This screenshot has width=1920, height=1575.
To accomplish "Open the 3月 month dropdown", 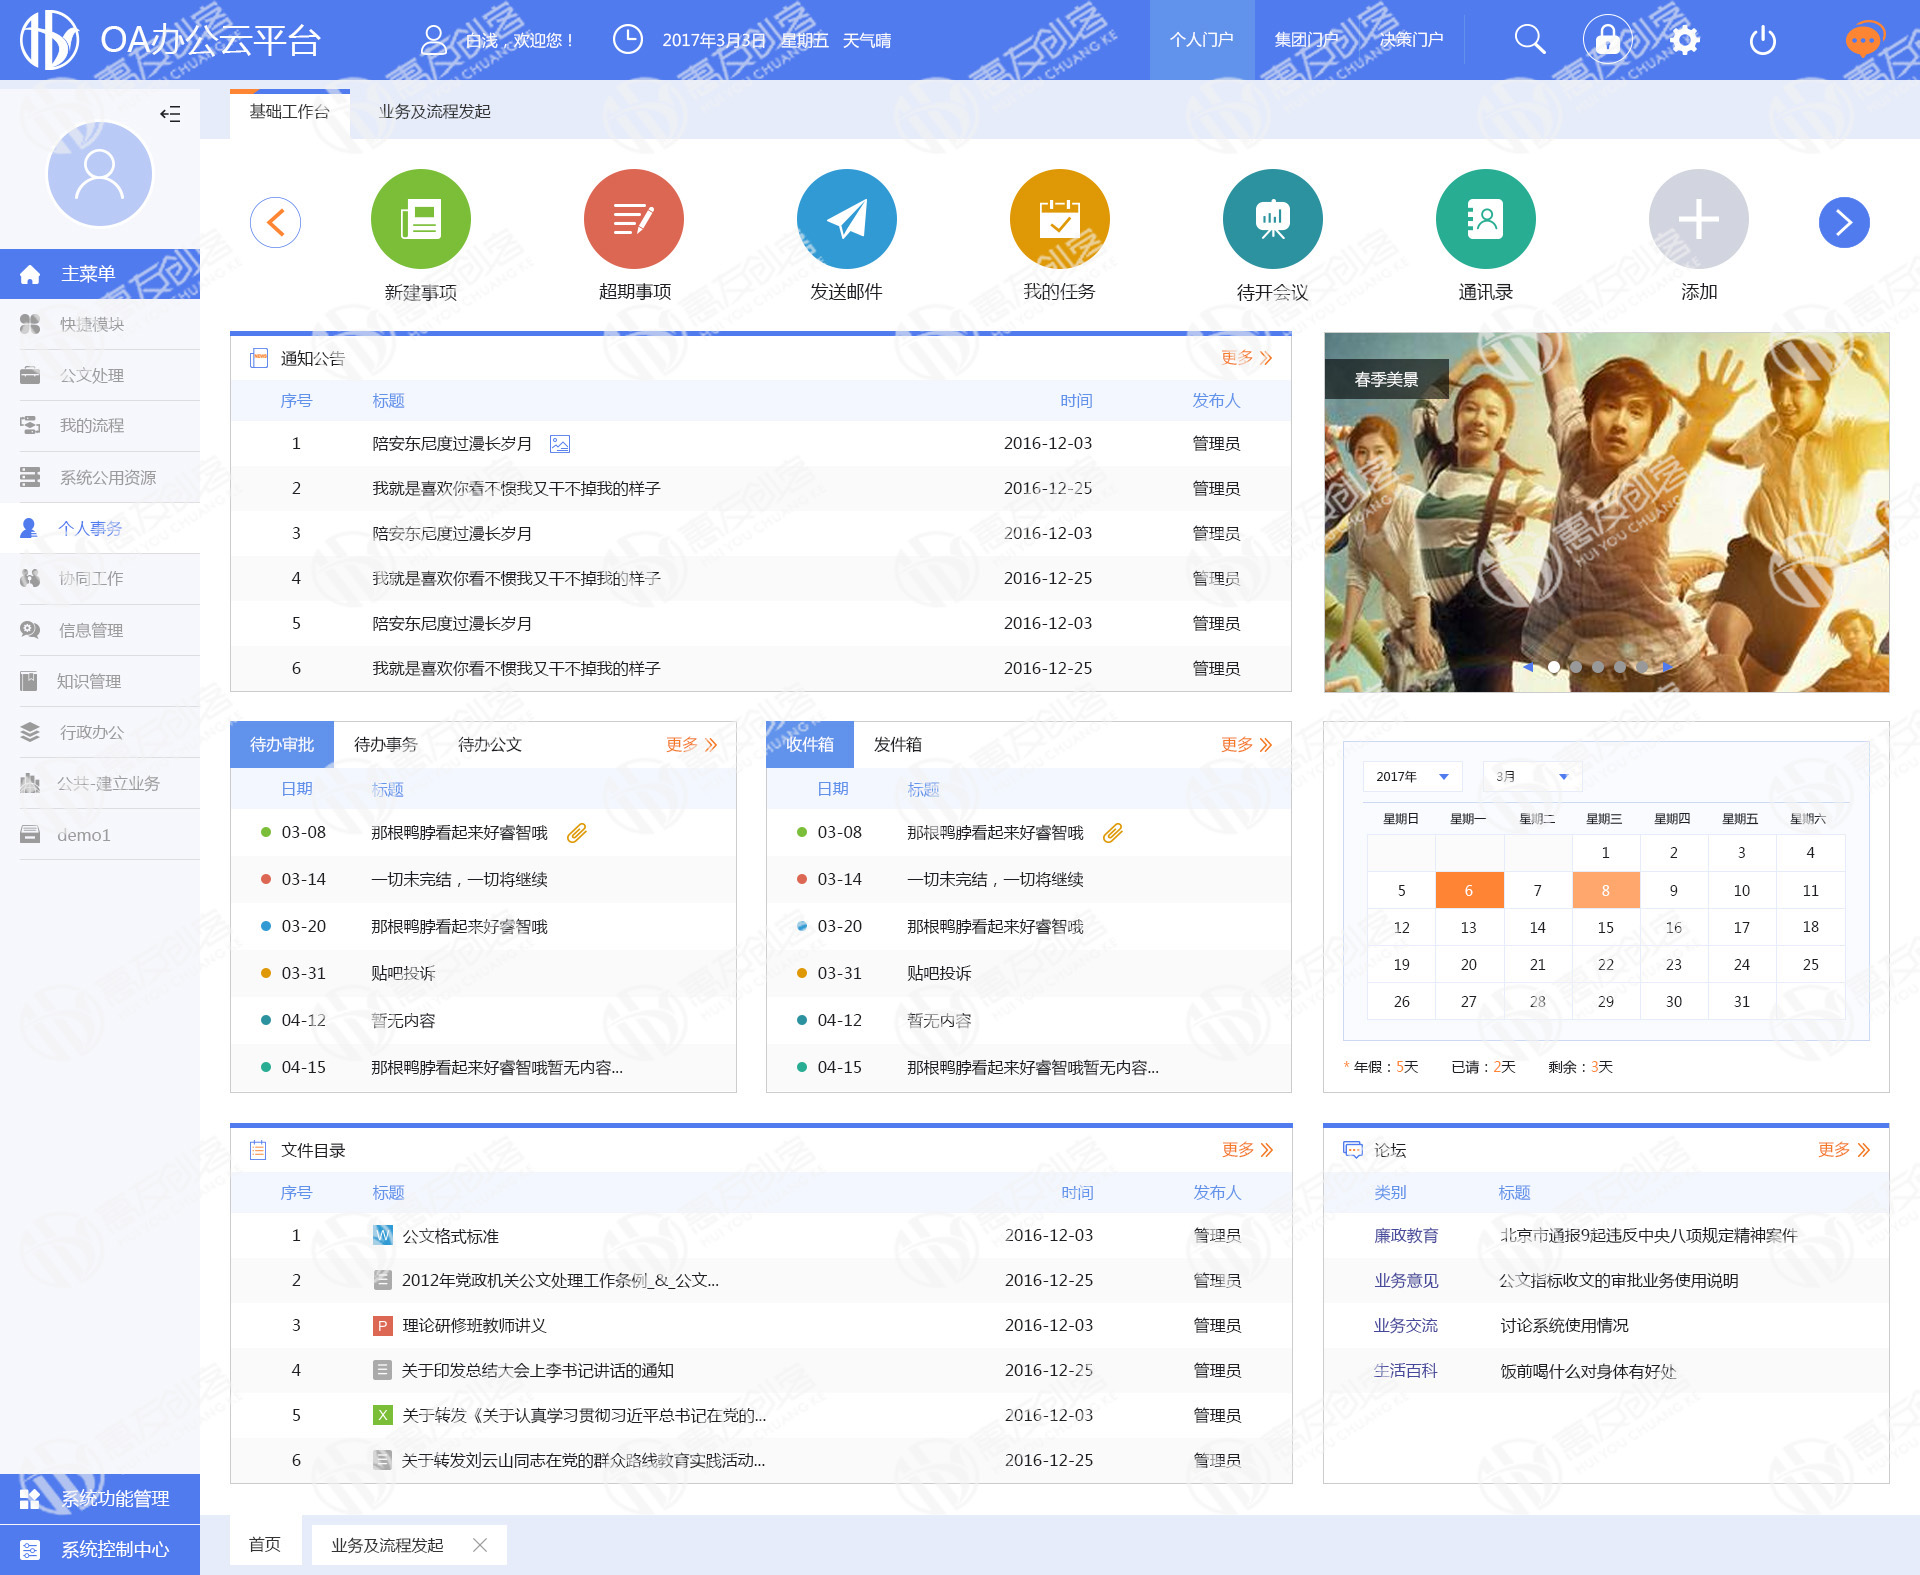I will [x=1531, y=777].
